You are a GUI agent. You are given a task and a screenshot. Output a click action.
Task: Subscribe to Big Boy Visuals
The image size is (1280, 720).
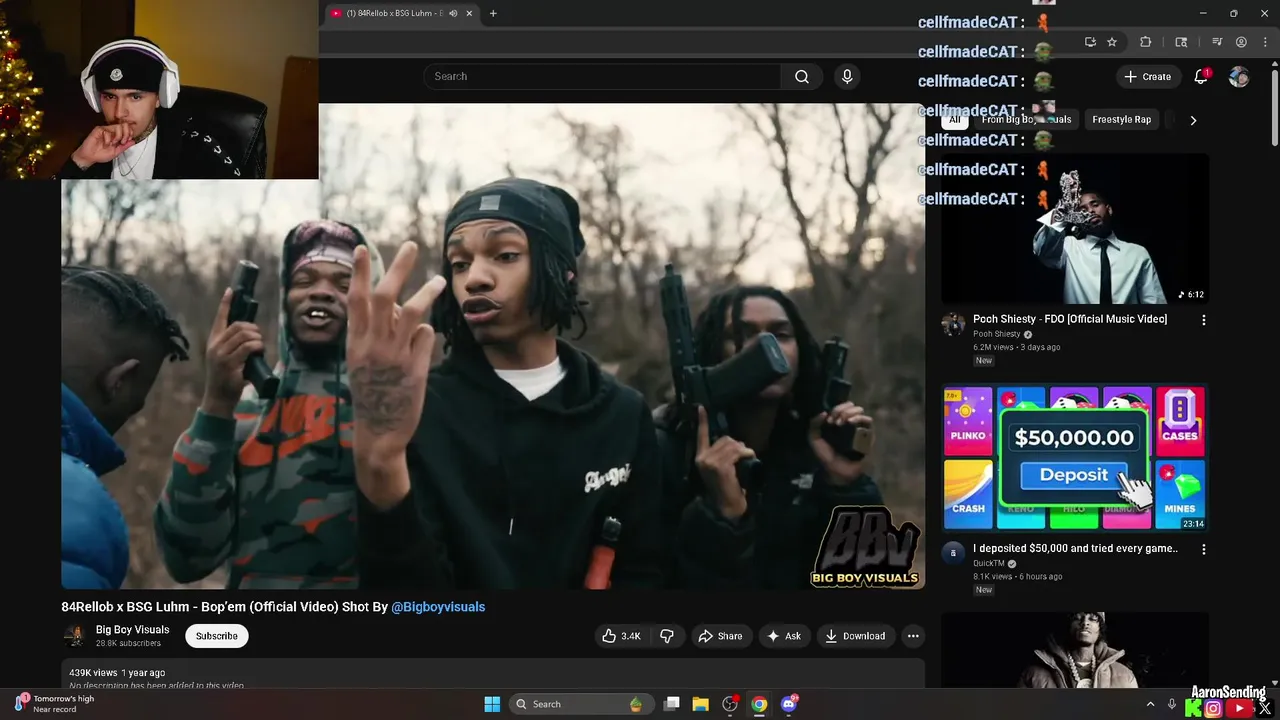pos(217,636)
